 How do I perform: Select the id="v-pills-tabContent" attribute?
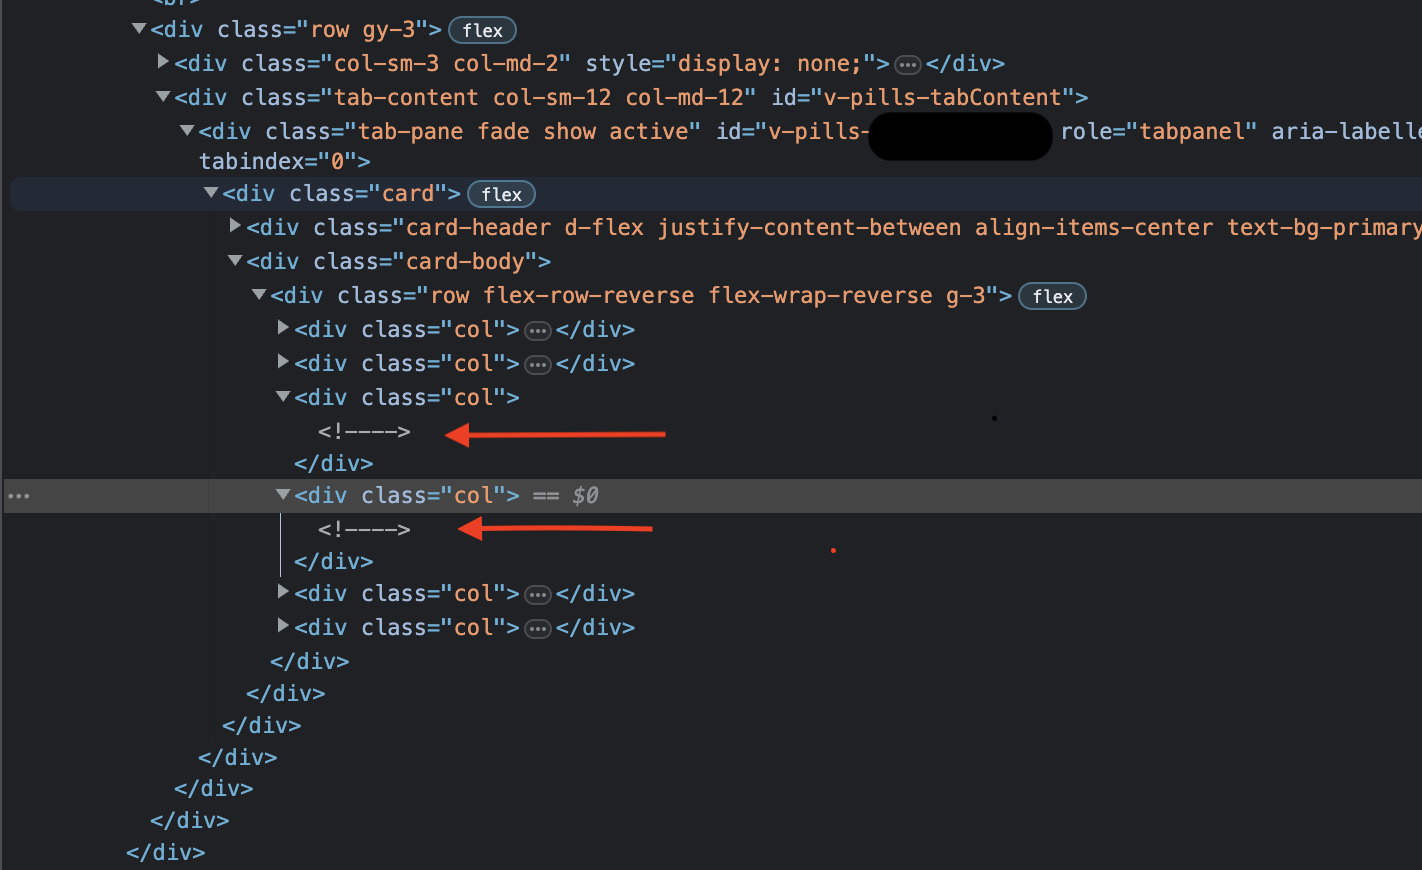point(923,98)
